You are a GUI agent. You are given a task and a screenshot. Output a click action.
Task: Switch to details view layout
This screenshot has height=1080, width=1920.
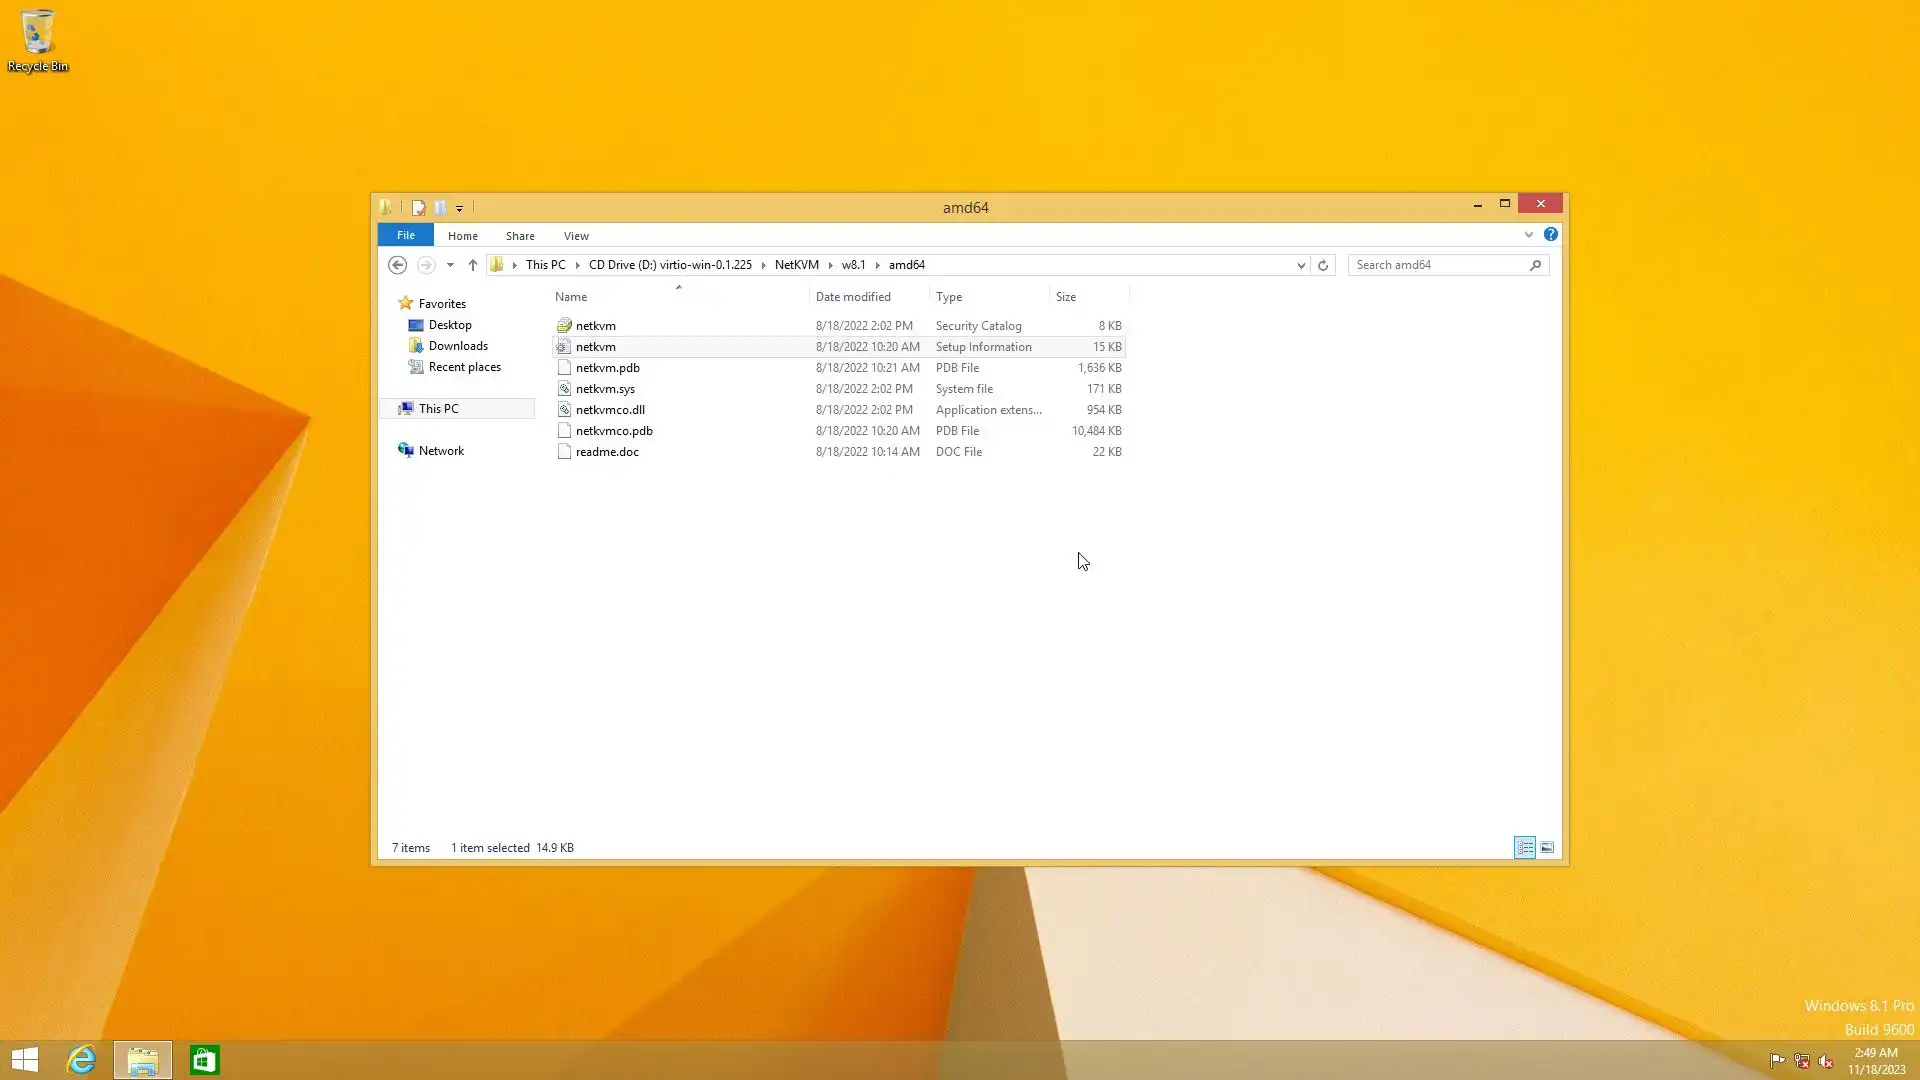pos(1524,848)
